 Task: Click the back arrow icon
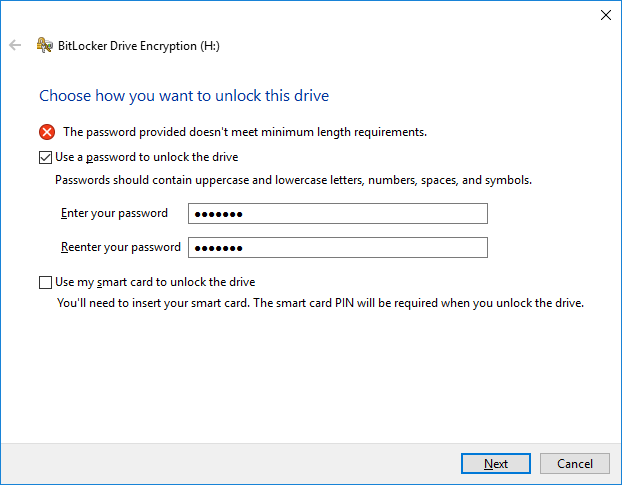coord(15,45)
